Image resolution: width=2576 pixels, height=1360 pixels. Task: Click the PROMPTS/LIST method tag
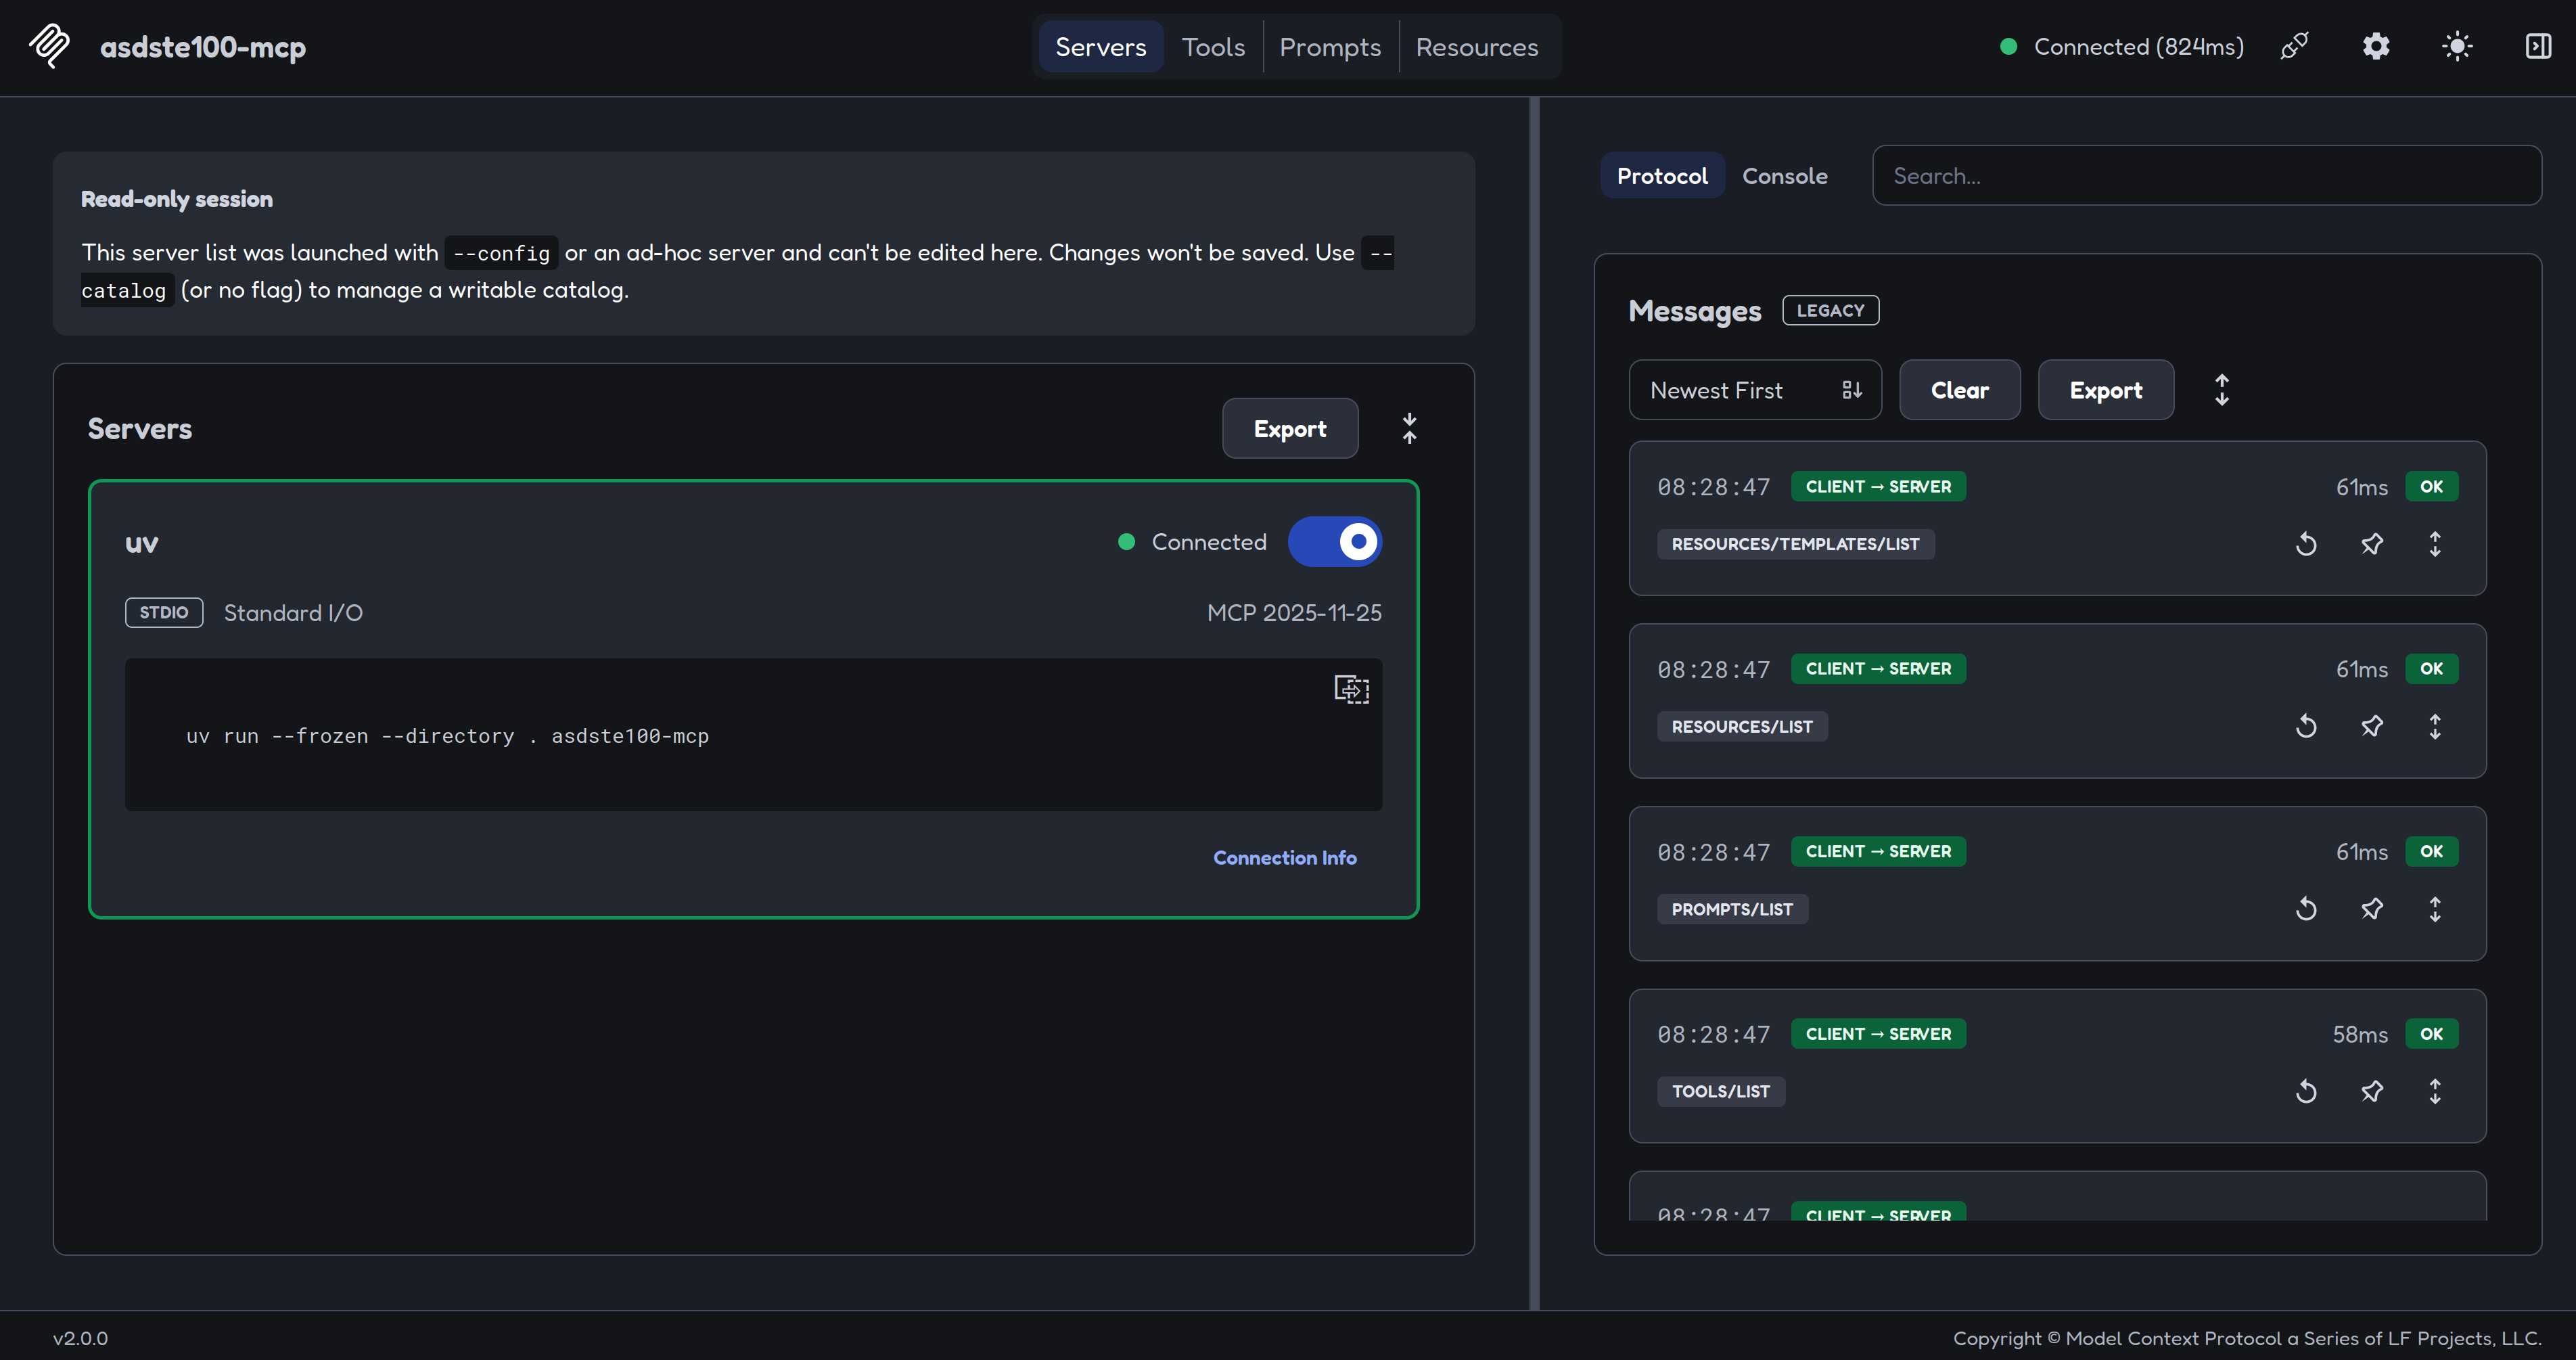click(x=1732, y=909)
